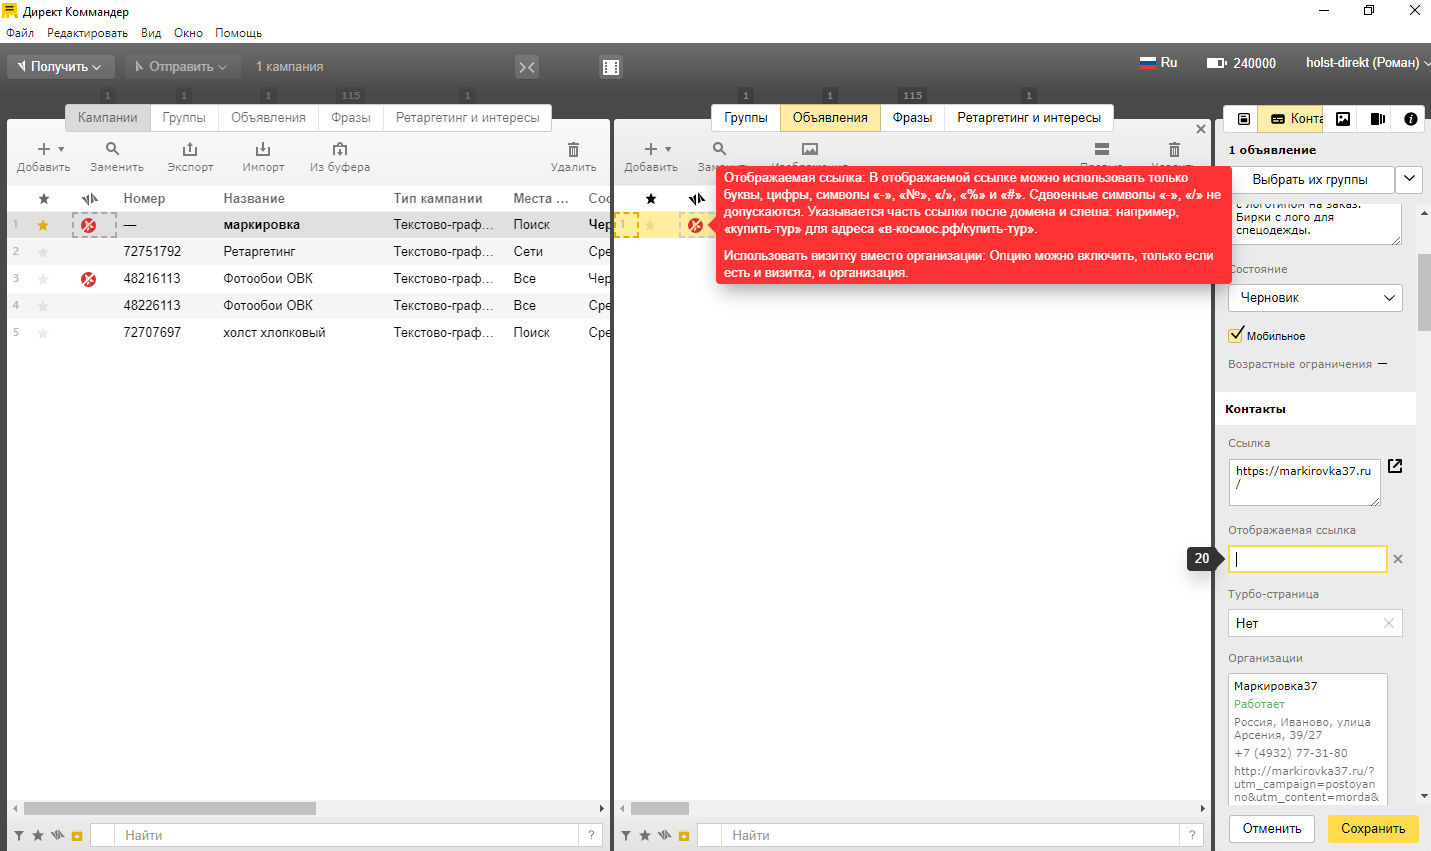Viewport: 1431px width, 851px height.
Task: Toggle the changes filter icon below campaigns list
Action: [x=58, y=835]
